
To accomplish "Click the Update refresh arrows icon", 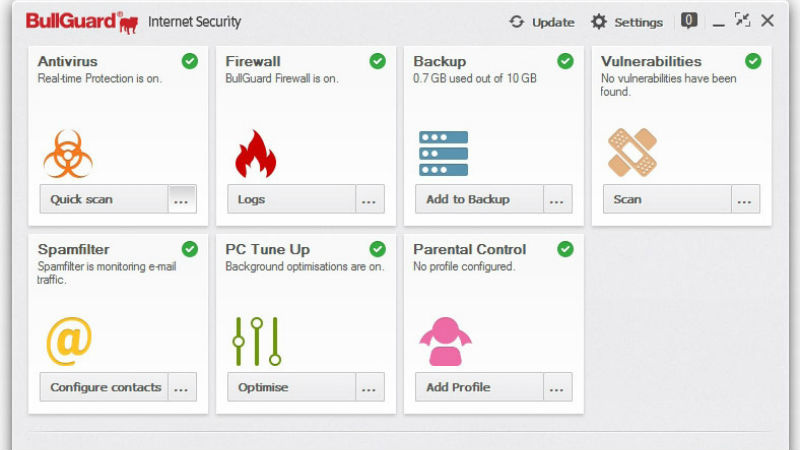I will [516, 22].
